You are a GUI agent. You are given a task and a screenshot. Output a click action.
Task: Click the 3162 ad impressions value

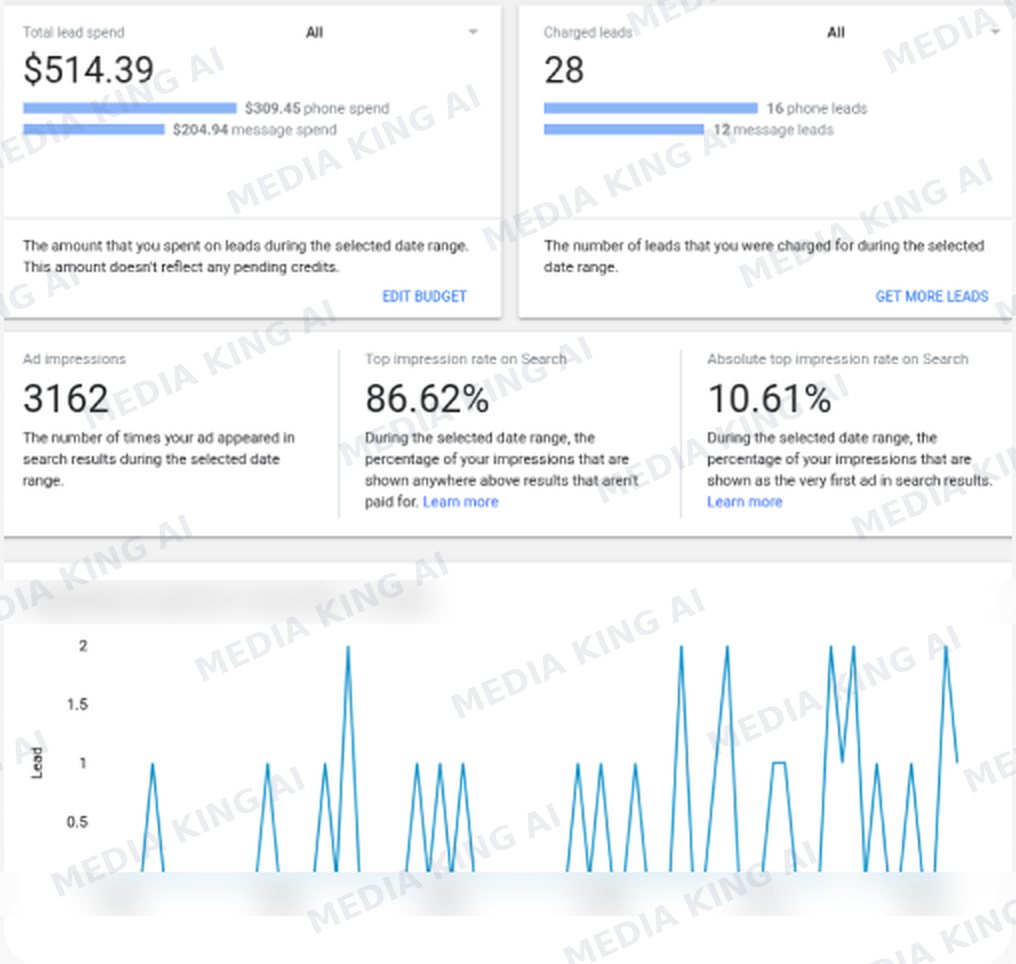point(65,398)
